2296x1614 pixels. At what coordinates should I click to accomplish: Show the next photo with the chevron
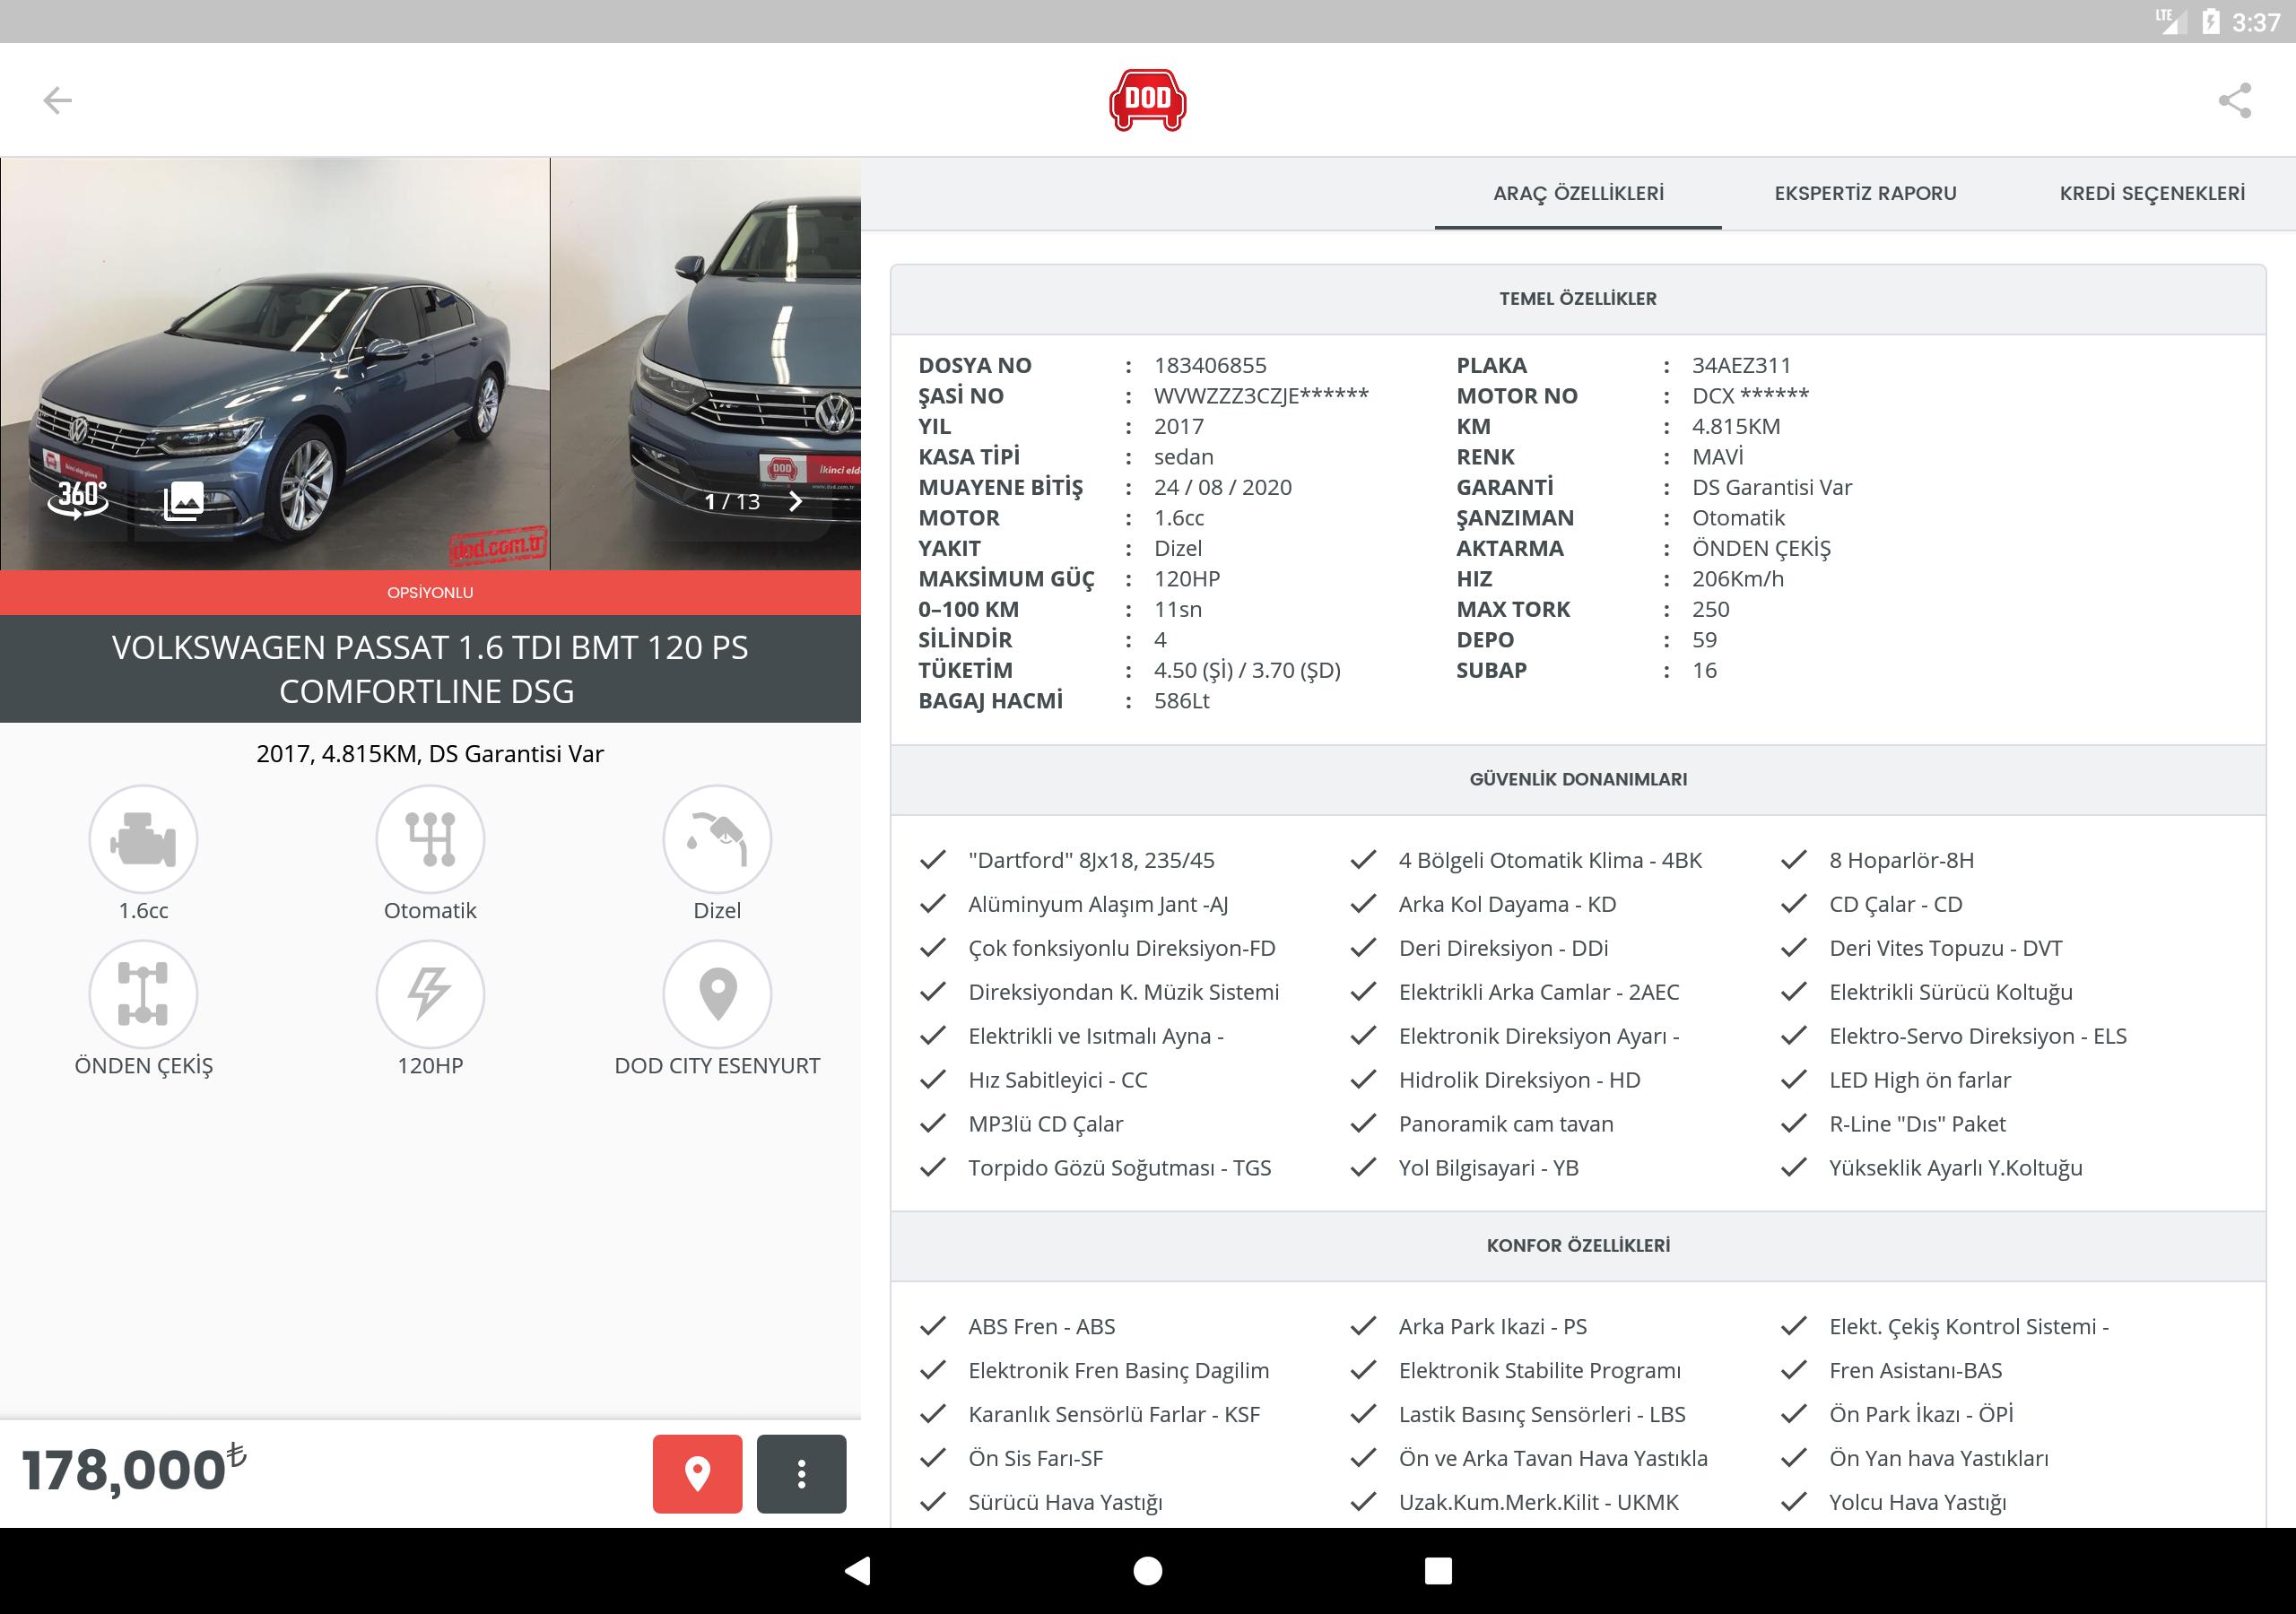796,501
